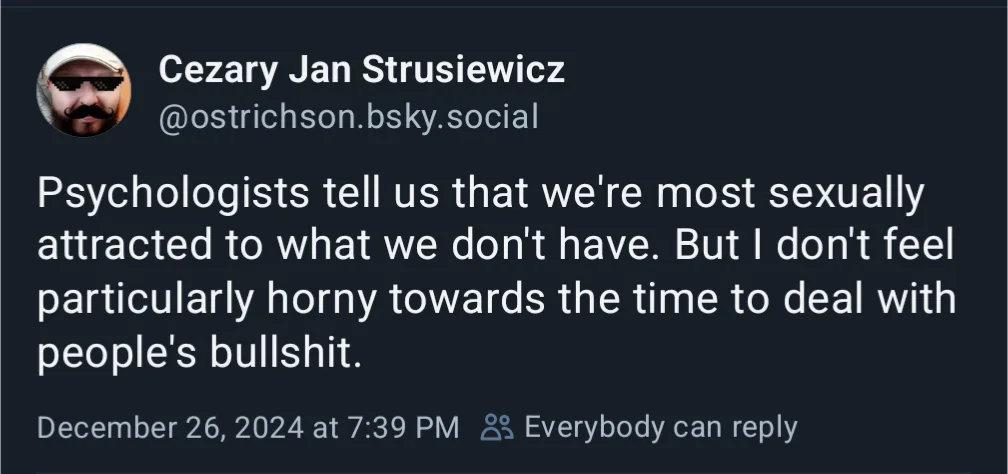Click the word 'people's' in the last line
Viewport: 1008px width, 474px height.
click(x=116, y=352)
